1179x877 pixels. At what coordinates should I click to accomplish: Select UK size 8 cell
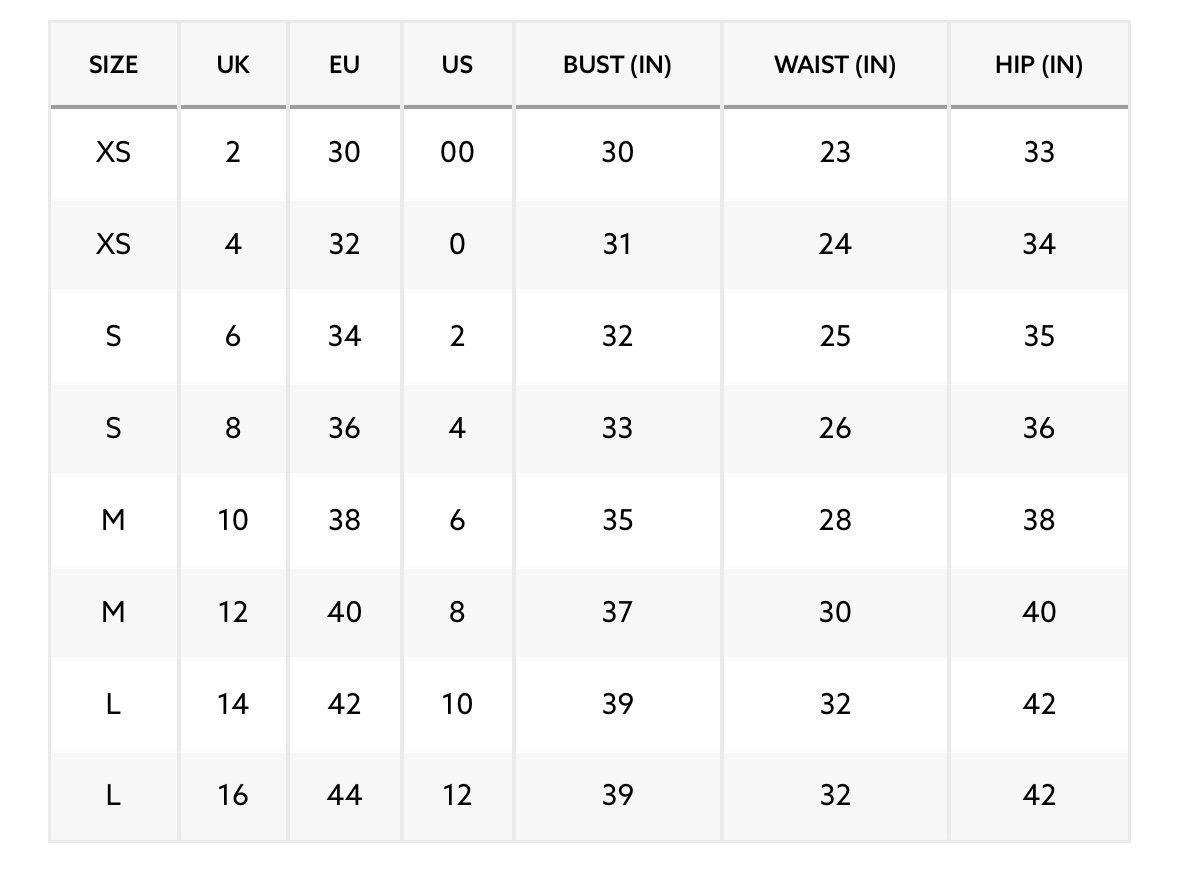point(233,428)
